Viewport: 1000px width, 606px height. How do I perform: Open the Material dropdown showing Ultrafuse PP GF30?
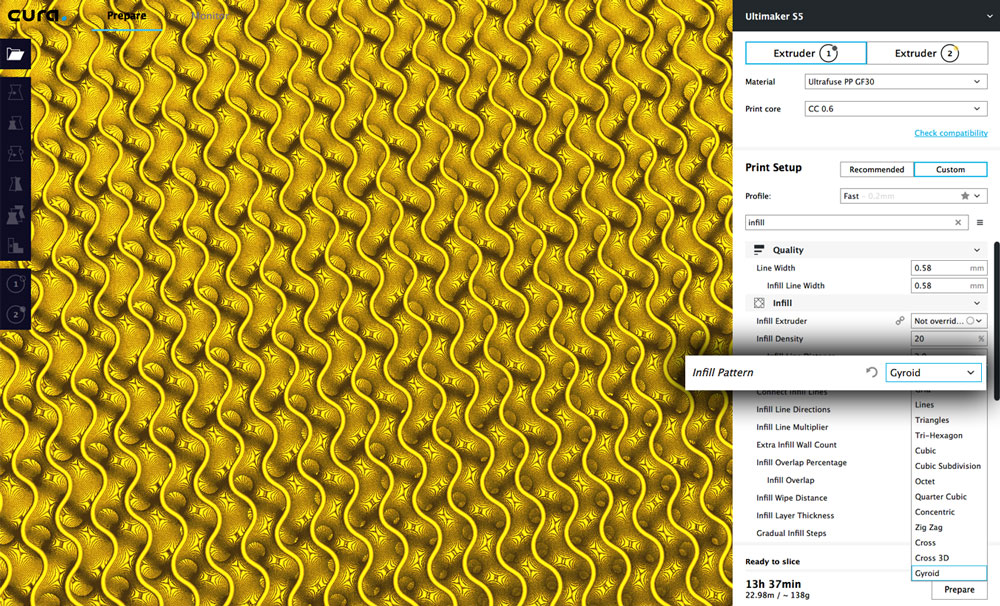(x=896, y=82)
